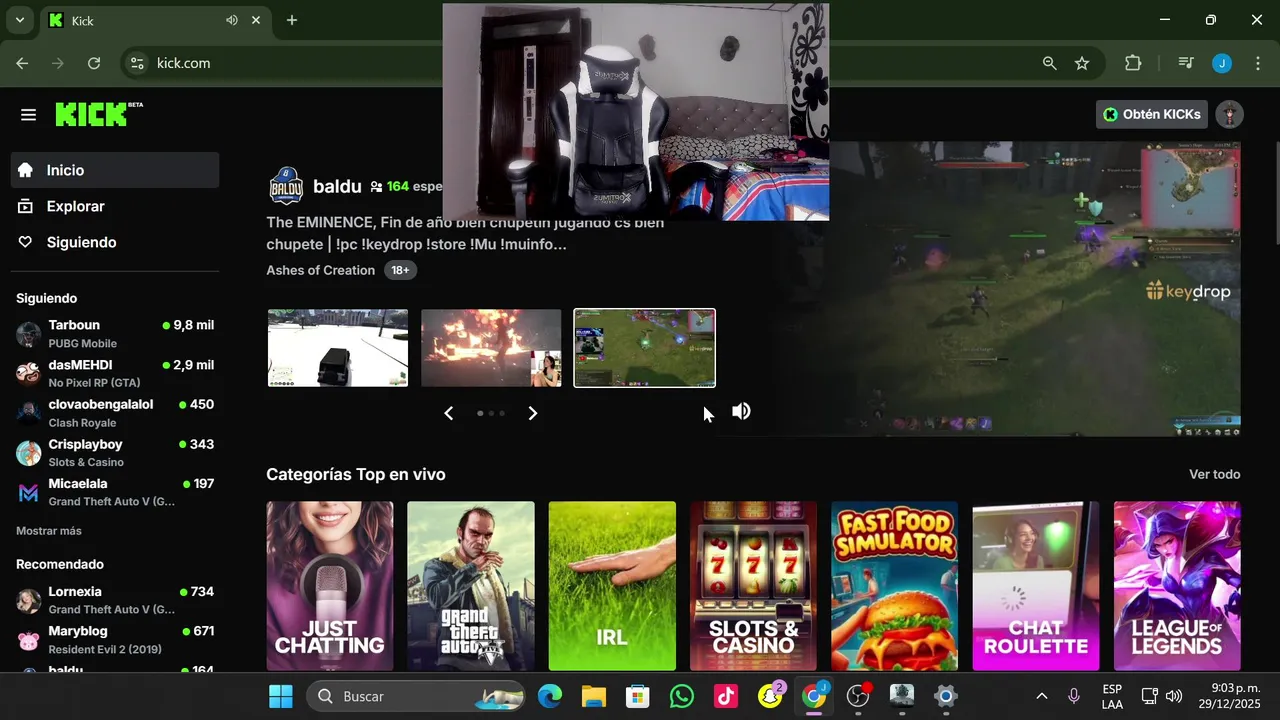Image resolution: width=1280 pixels, height=720 pixels.
Task: Click Ashes of Creation category link
Action: pos(321,270)
